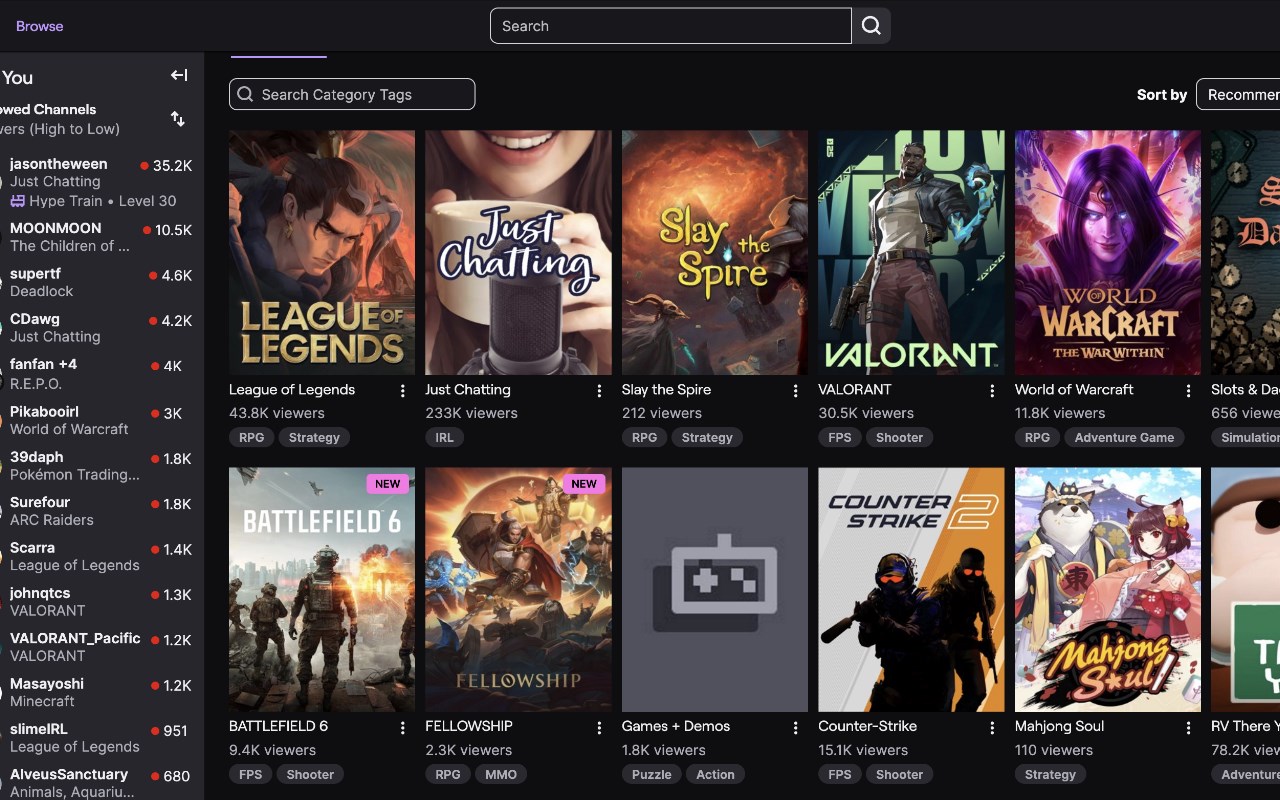Image resolution: width=1280 pixels, height=800 pixels.
Task: Open Masayoshi channel playing Minecraft
Action: click(x=100, y=693)
